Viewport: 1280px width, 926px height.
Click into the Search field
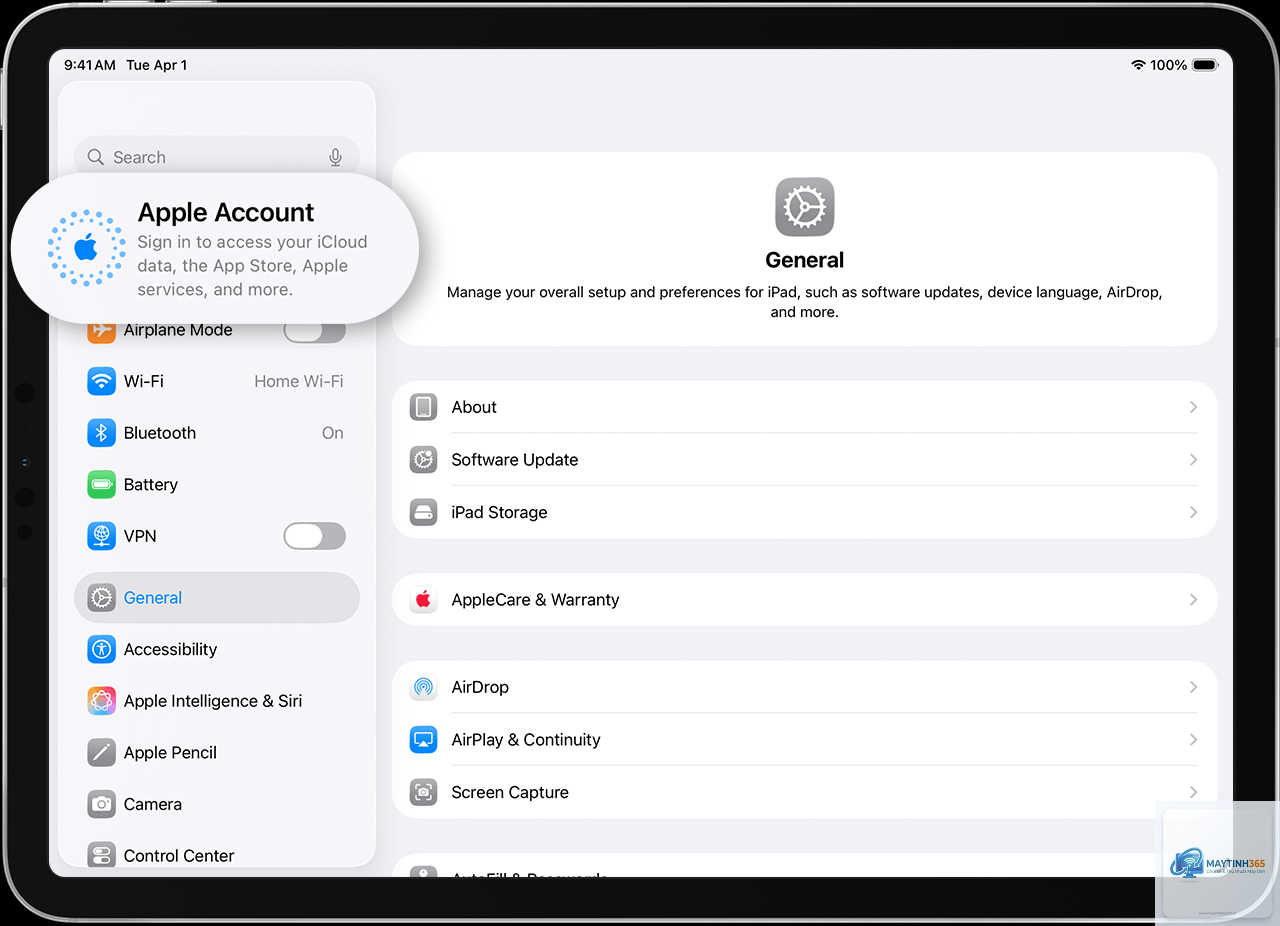pyautogui.click(x=216, y=157)
